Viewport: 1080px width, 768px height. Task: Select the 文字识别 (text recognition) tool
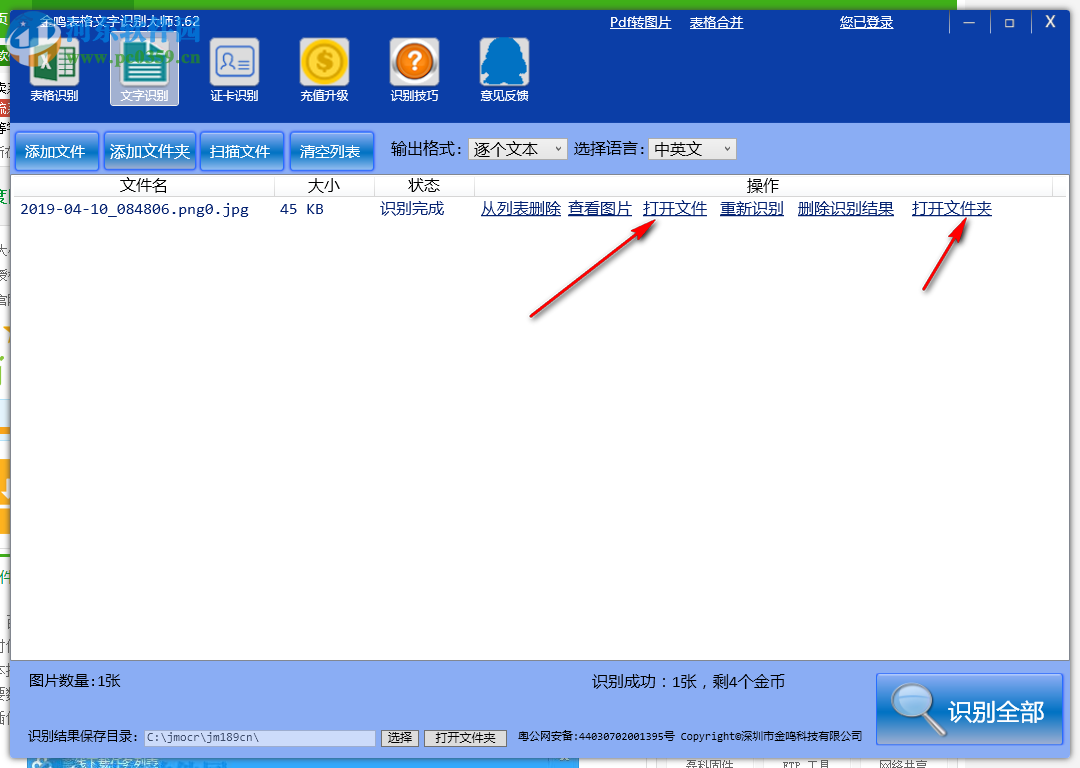[144, 70]
